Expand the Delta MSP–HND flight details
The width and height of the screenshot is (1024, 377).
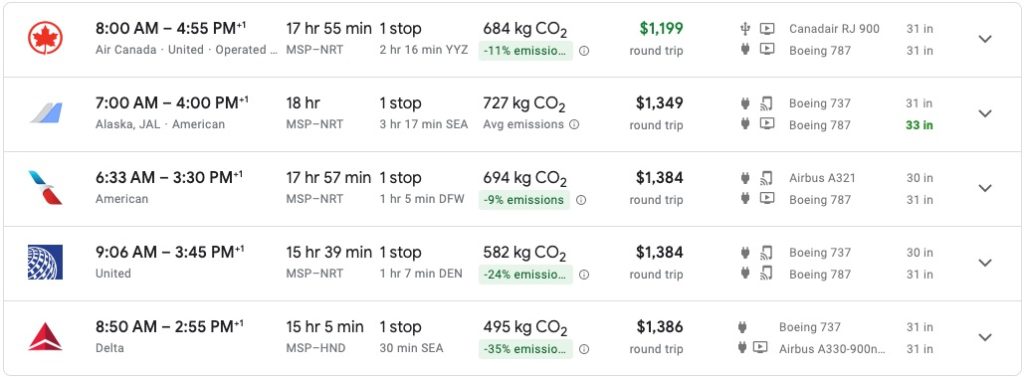(985, 337)
